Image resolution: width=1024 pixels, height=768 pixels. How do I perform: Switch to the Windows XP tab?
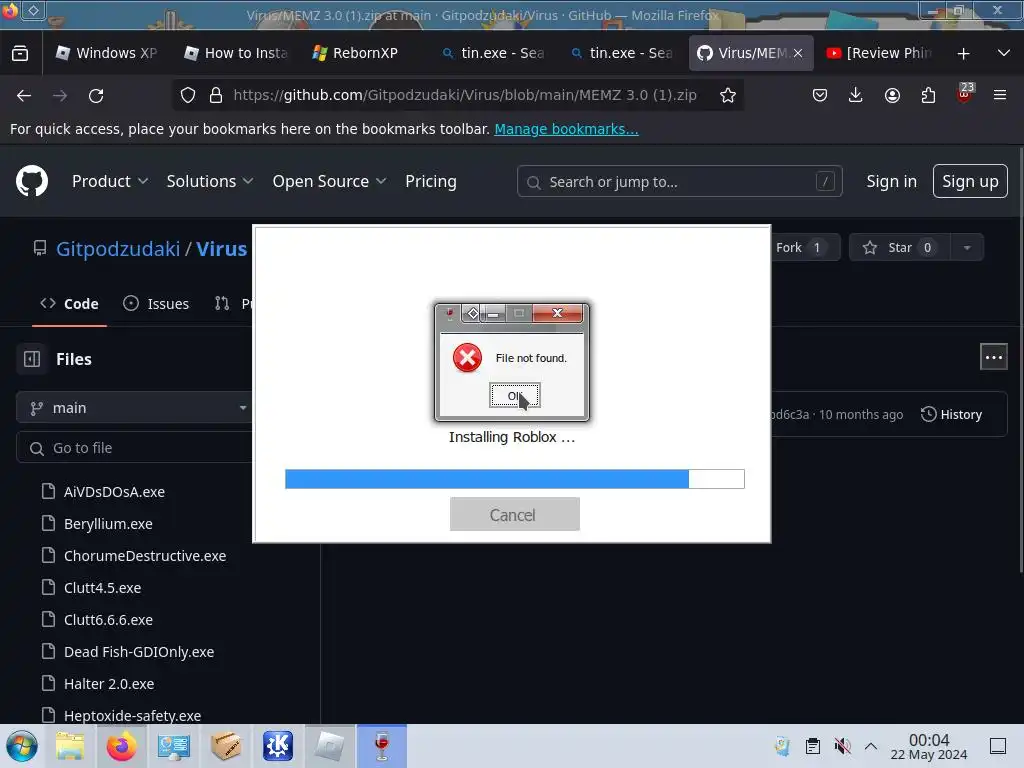[106, 53]
